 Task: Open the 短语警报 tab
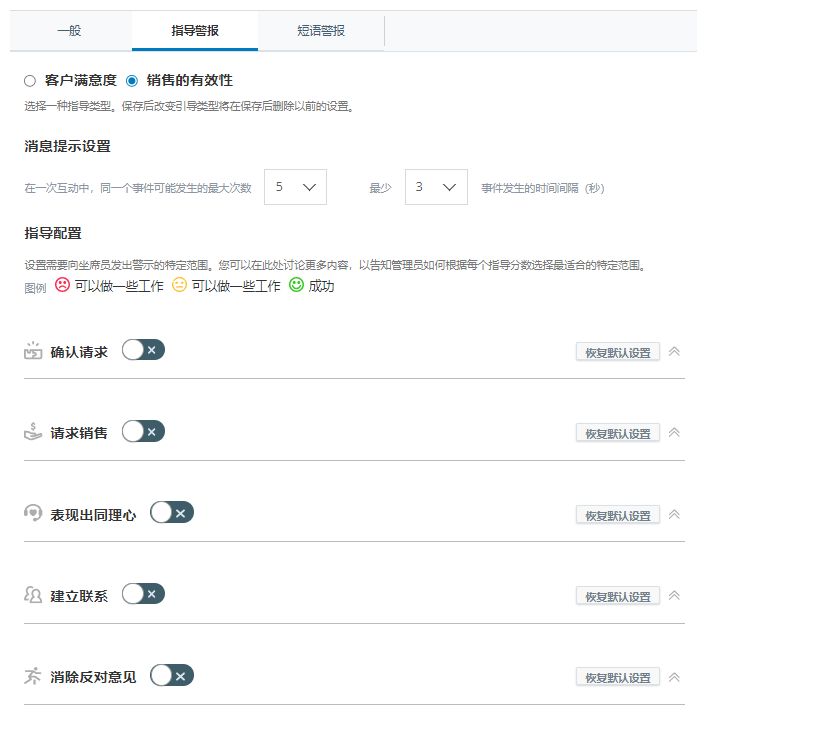321,31
